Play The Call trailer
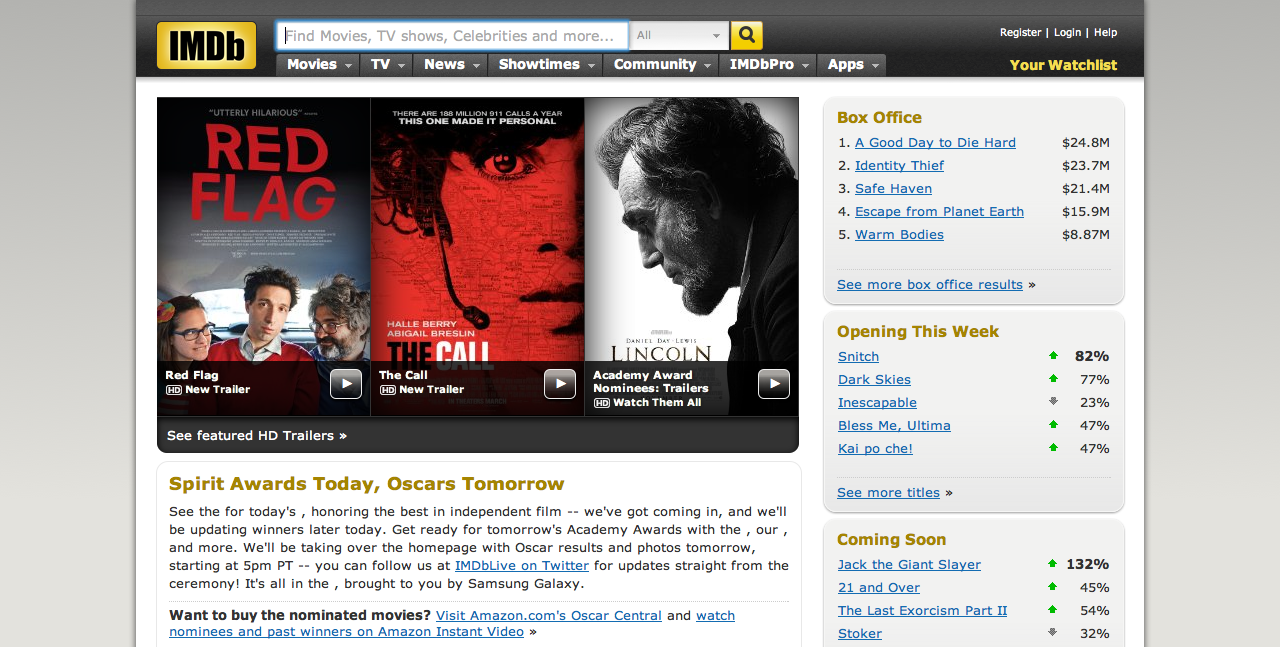This screenshot has width=1280, height=647. click(x=560, y=384)
